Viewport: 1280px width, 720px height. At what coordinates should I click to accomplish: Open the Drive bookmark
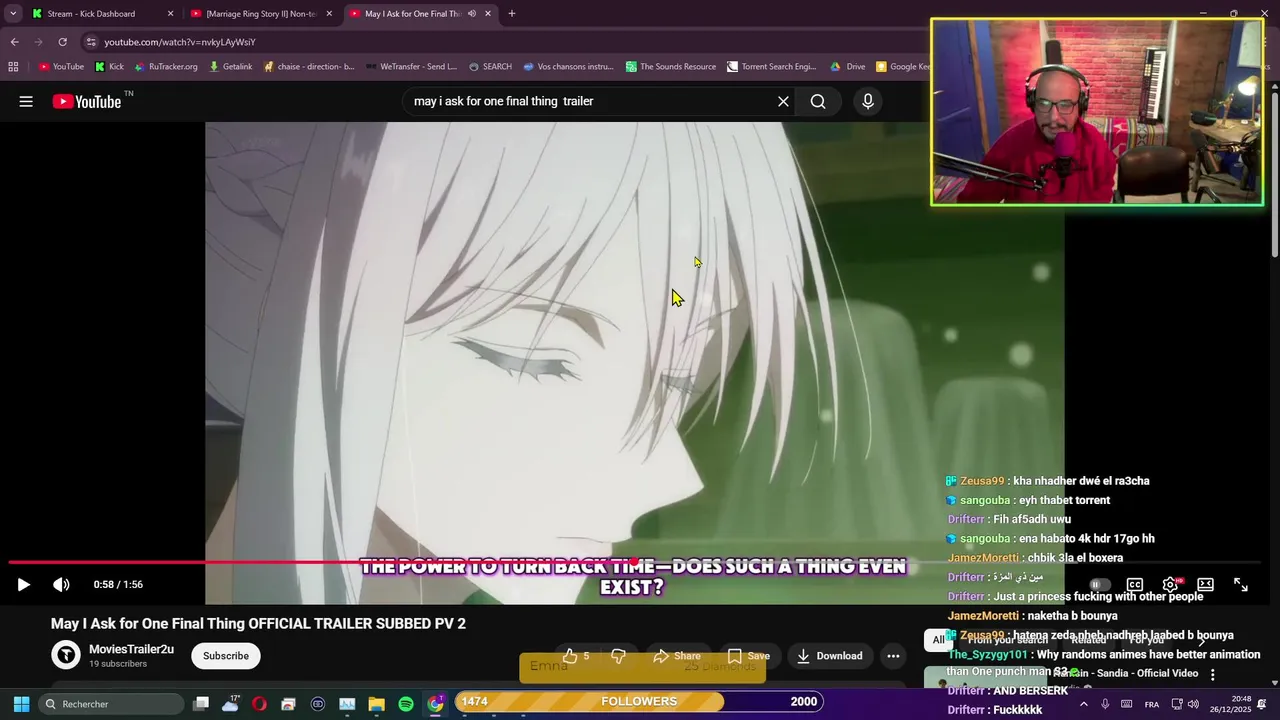[847, 67]
